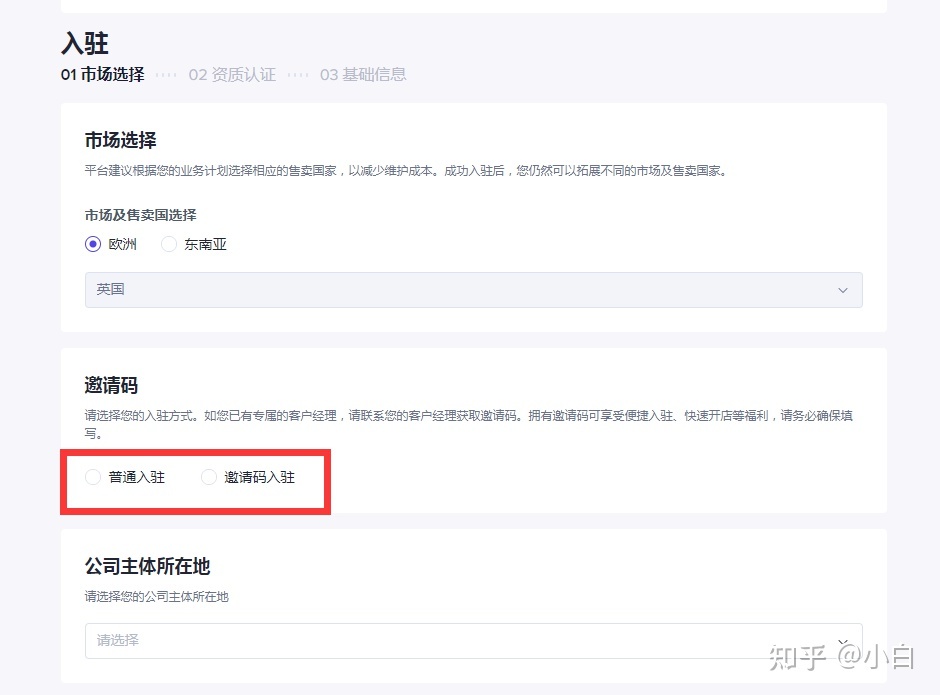Click the market selection description starting 平台建议
The image size is (940, 695).
click(x=406, y=171)
